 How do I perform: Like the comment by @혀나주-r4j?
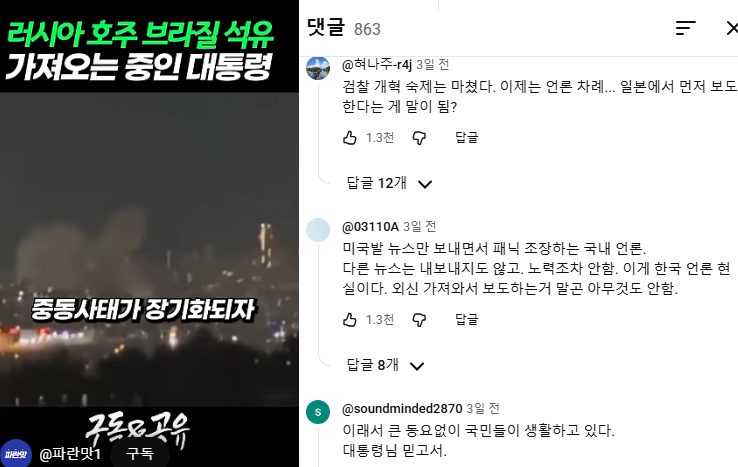[x=350, y=138]
